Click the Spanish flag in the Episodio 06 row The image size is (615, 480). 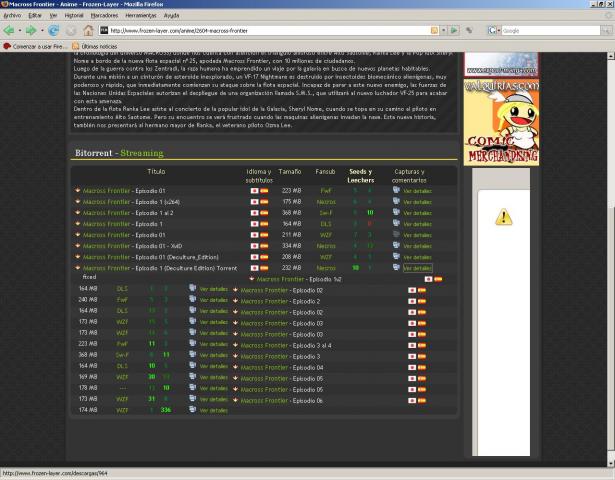(422, 401)
